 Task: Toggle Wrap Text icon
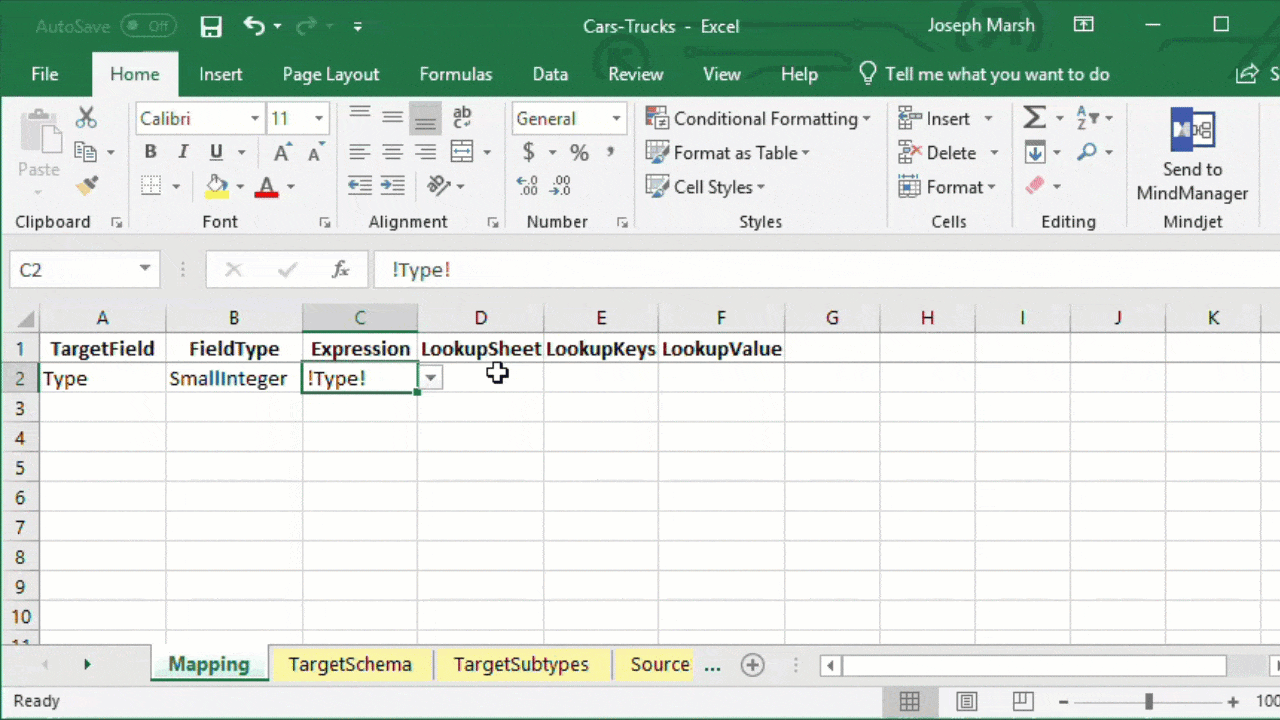pos(462,118)
